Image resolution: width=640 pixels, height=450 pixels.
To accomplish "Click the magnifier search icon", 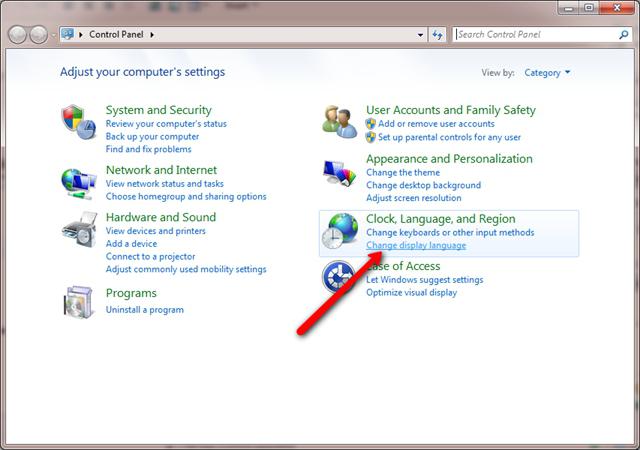I will [623, 35].
